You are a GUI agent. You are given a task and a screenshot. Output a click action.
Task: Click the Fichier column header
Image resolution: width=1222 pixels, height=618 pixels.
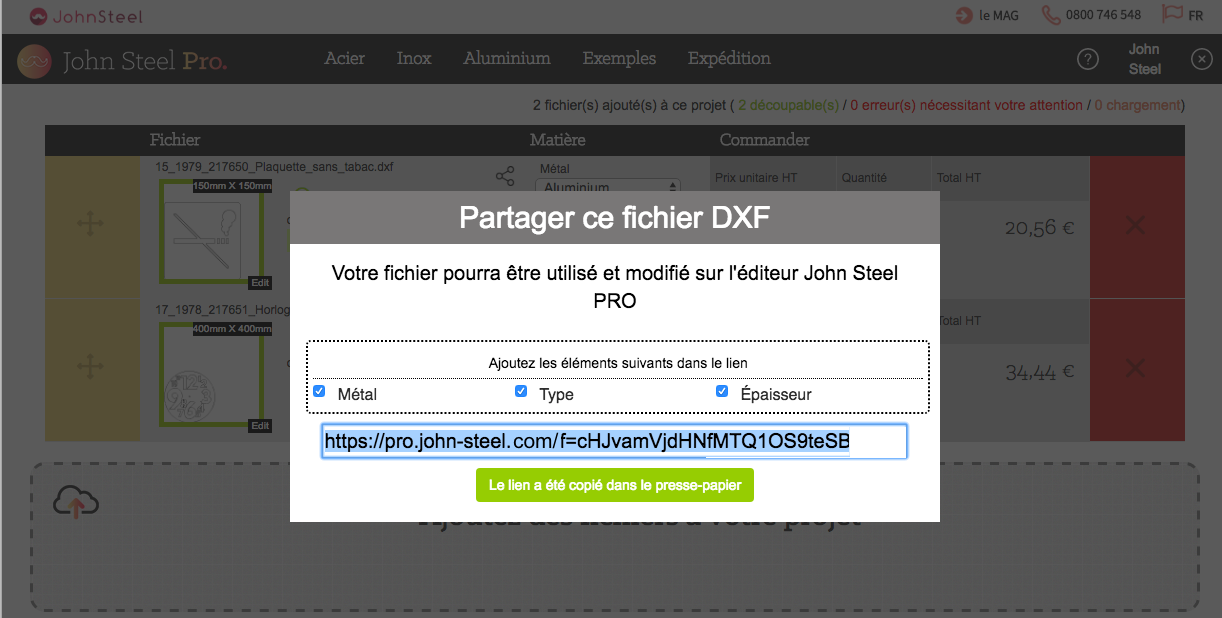coord(175,140)
